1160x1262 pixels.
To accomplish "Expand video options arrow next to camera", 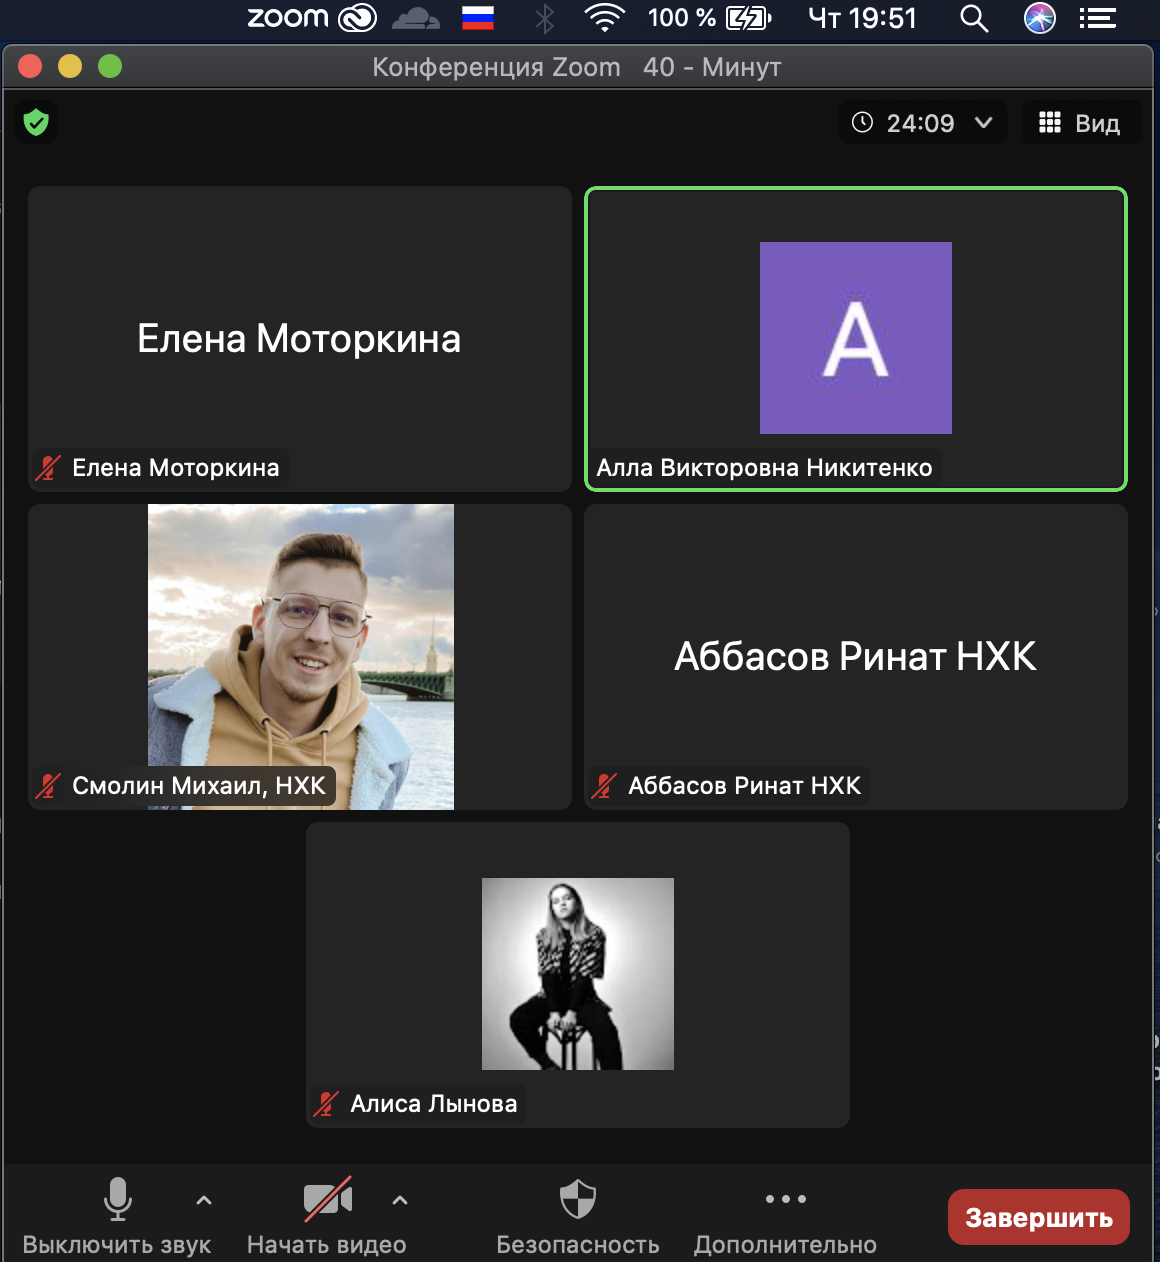I will coord(400,1199).
